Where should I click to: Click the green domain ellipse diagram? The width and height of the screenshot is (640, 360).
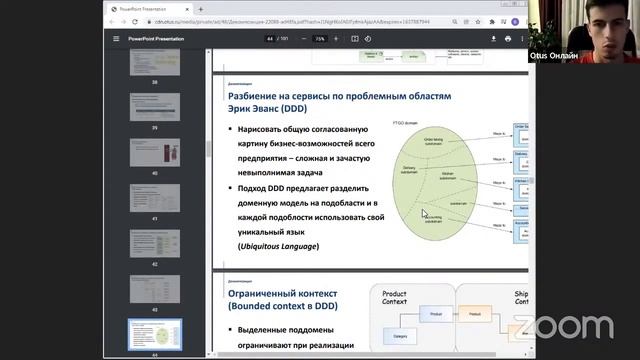[x=435, y=183]
